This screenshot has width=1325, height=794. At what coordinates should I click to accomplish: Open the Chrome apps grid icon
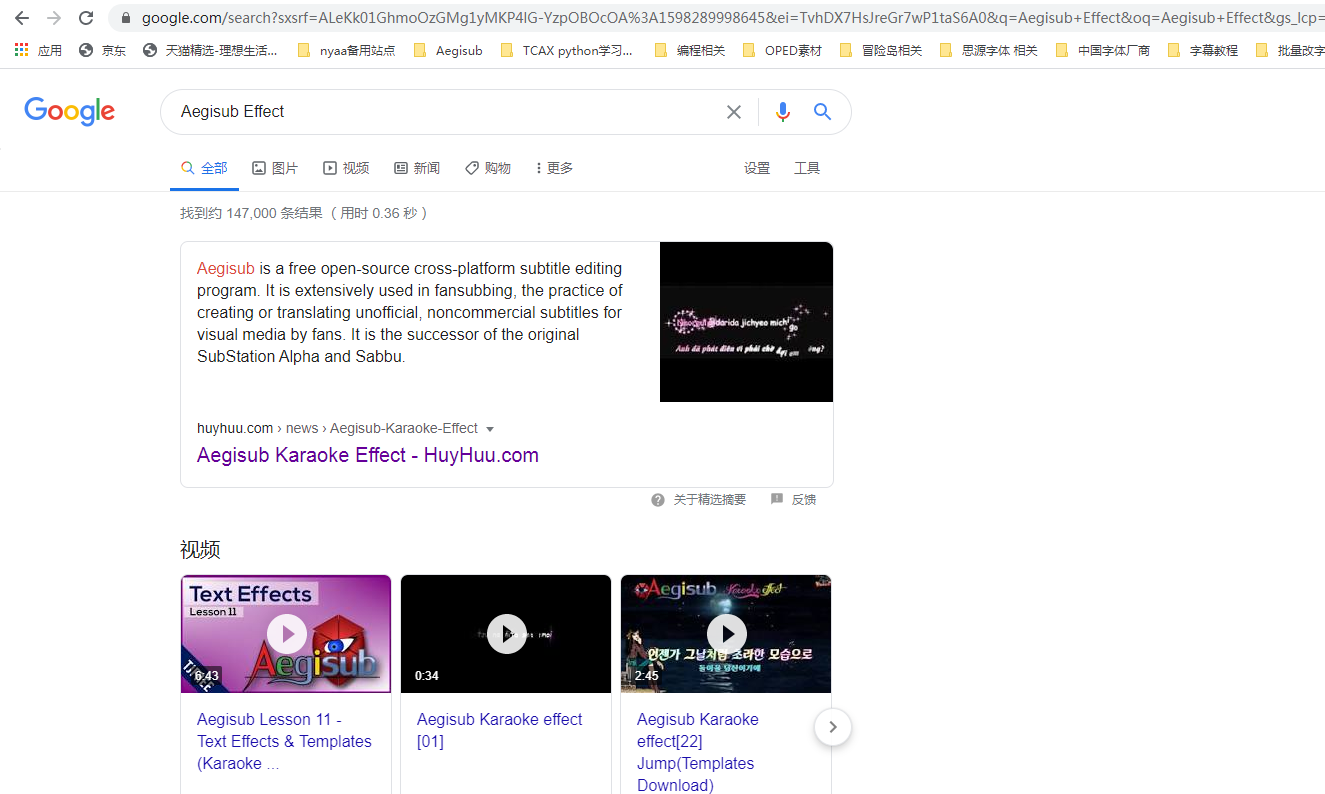(x=21, y=49)
